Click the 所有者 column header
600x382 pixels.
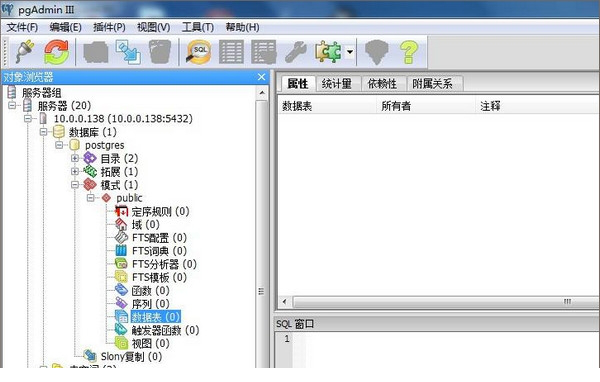click(x=426, y=106)
